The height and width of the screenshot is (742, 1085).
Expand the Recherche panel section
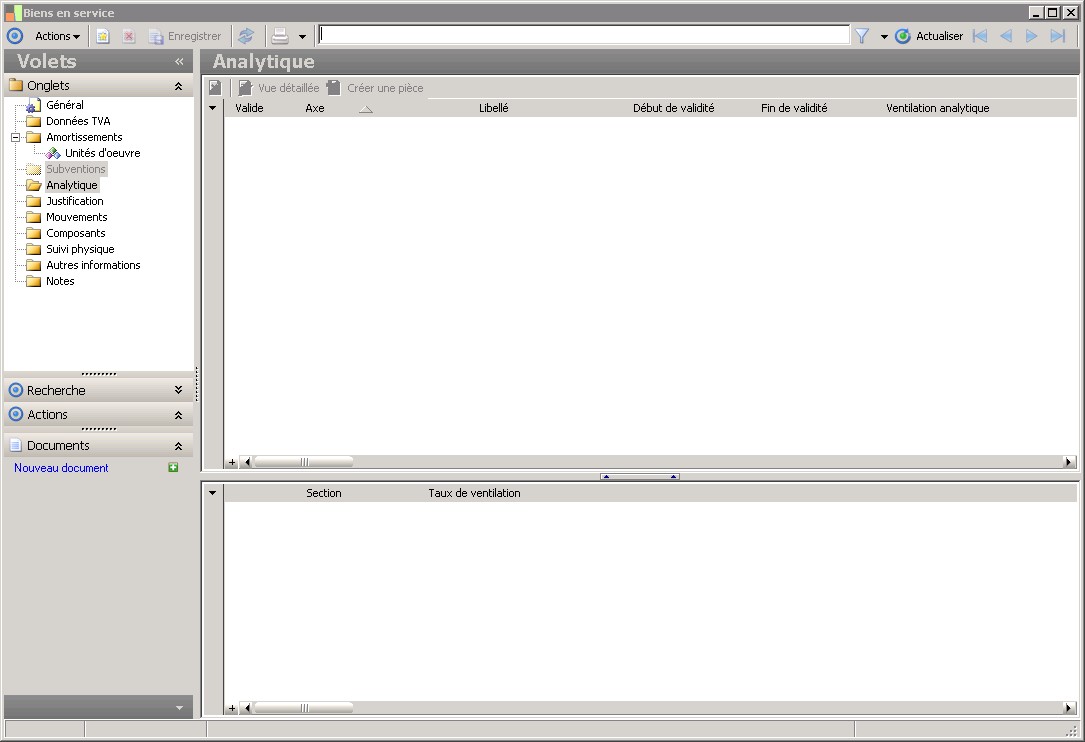point(179,390)
